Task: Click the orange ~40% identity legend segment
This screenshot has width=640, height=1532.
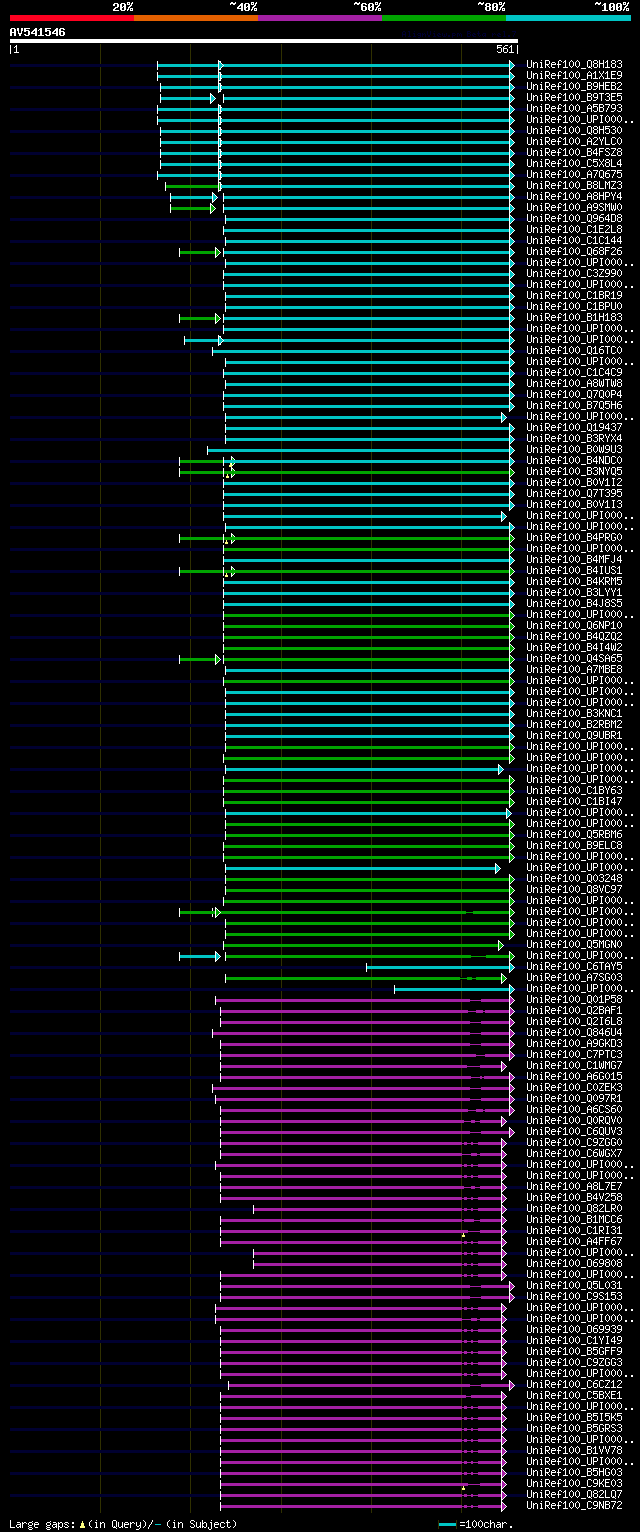Action: click(x=196, y=17)
